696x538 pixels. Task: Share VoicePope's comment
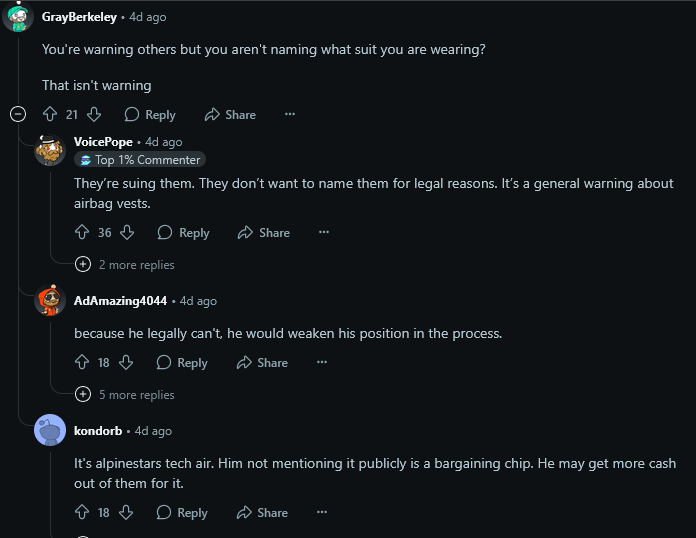pos(263,232)
